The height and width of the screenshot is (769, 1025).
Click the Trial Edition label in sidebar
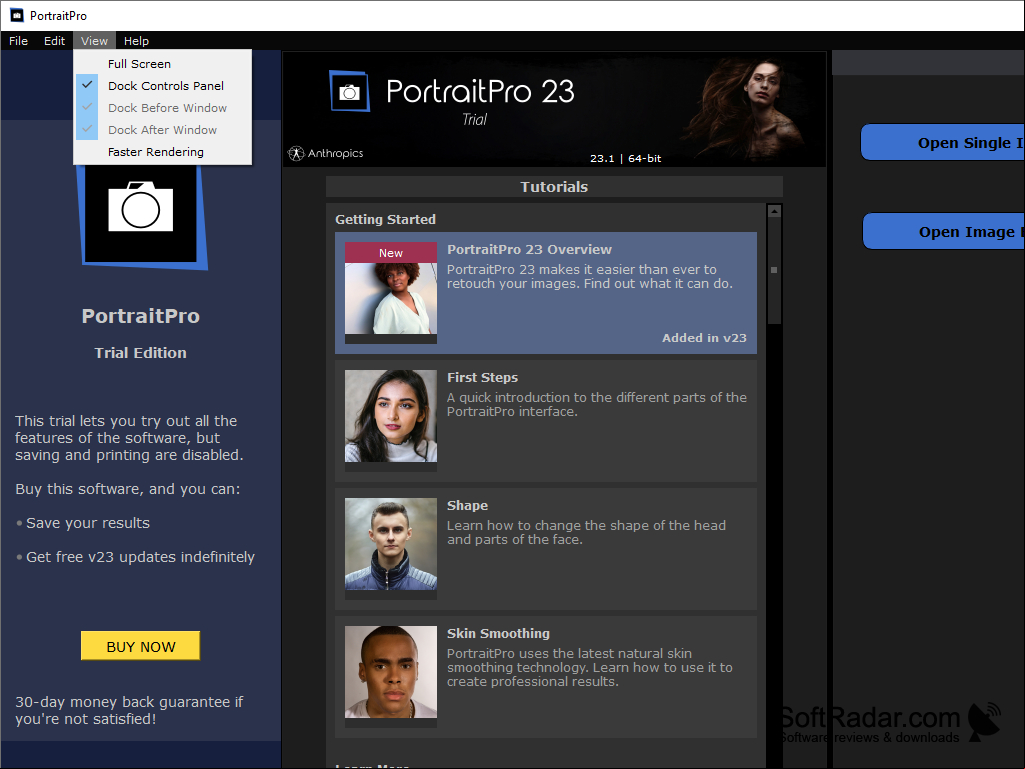pos(141,353)
